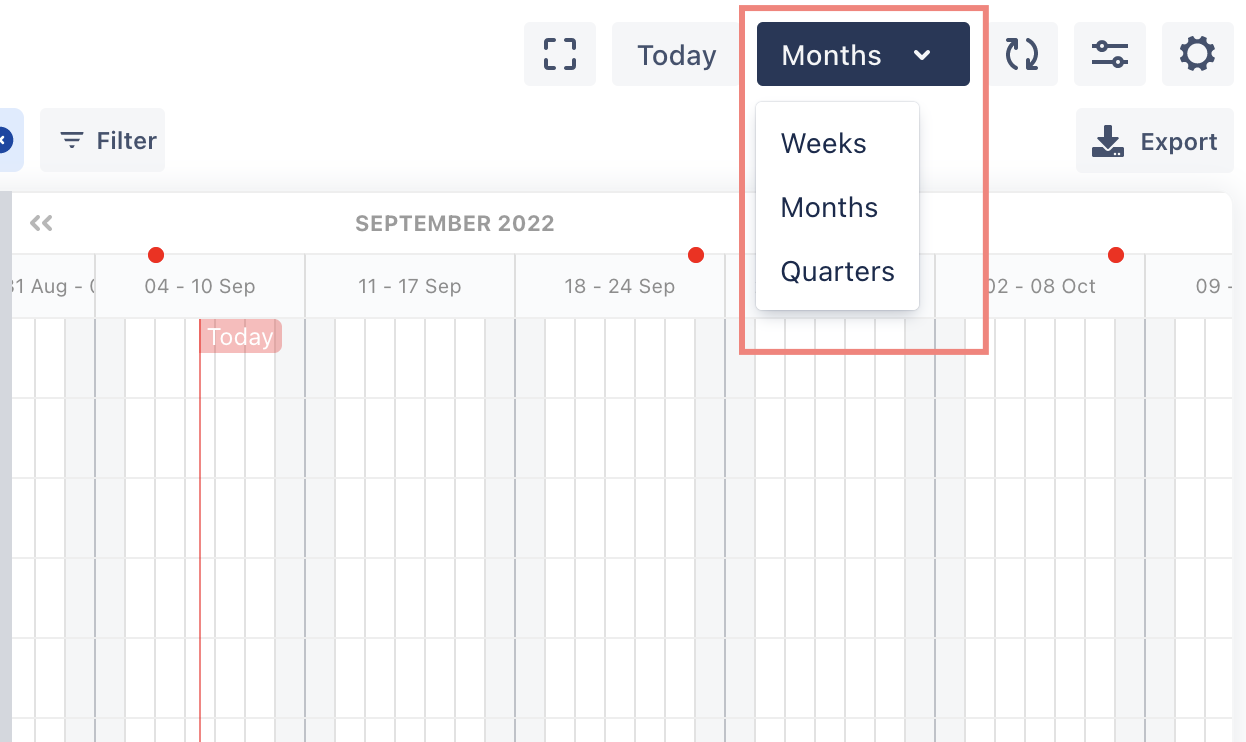Viewport: 1246px width, 742px height.
Task: Select Weeks from the timescale menu
Action: [x=824, y=144]
